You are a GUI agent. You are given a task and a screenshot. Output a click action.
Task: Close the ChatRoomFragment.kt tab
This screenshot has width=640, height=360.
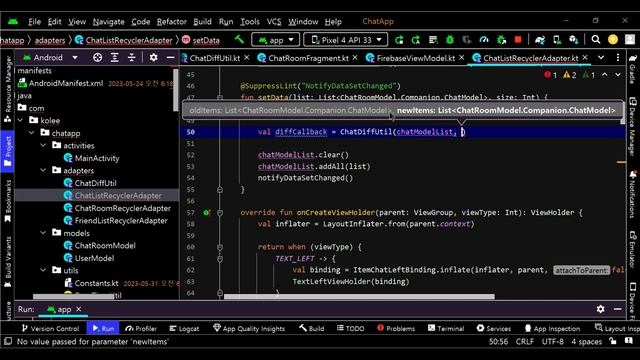[355, 58]
